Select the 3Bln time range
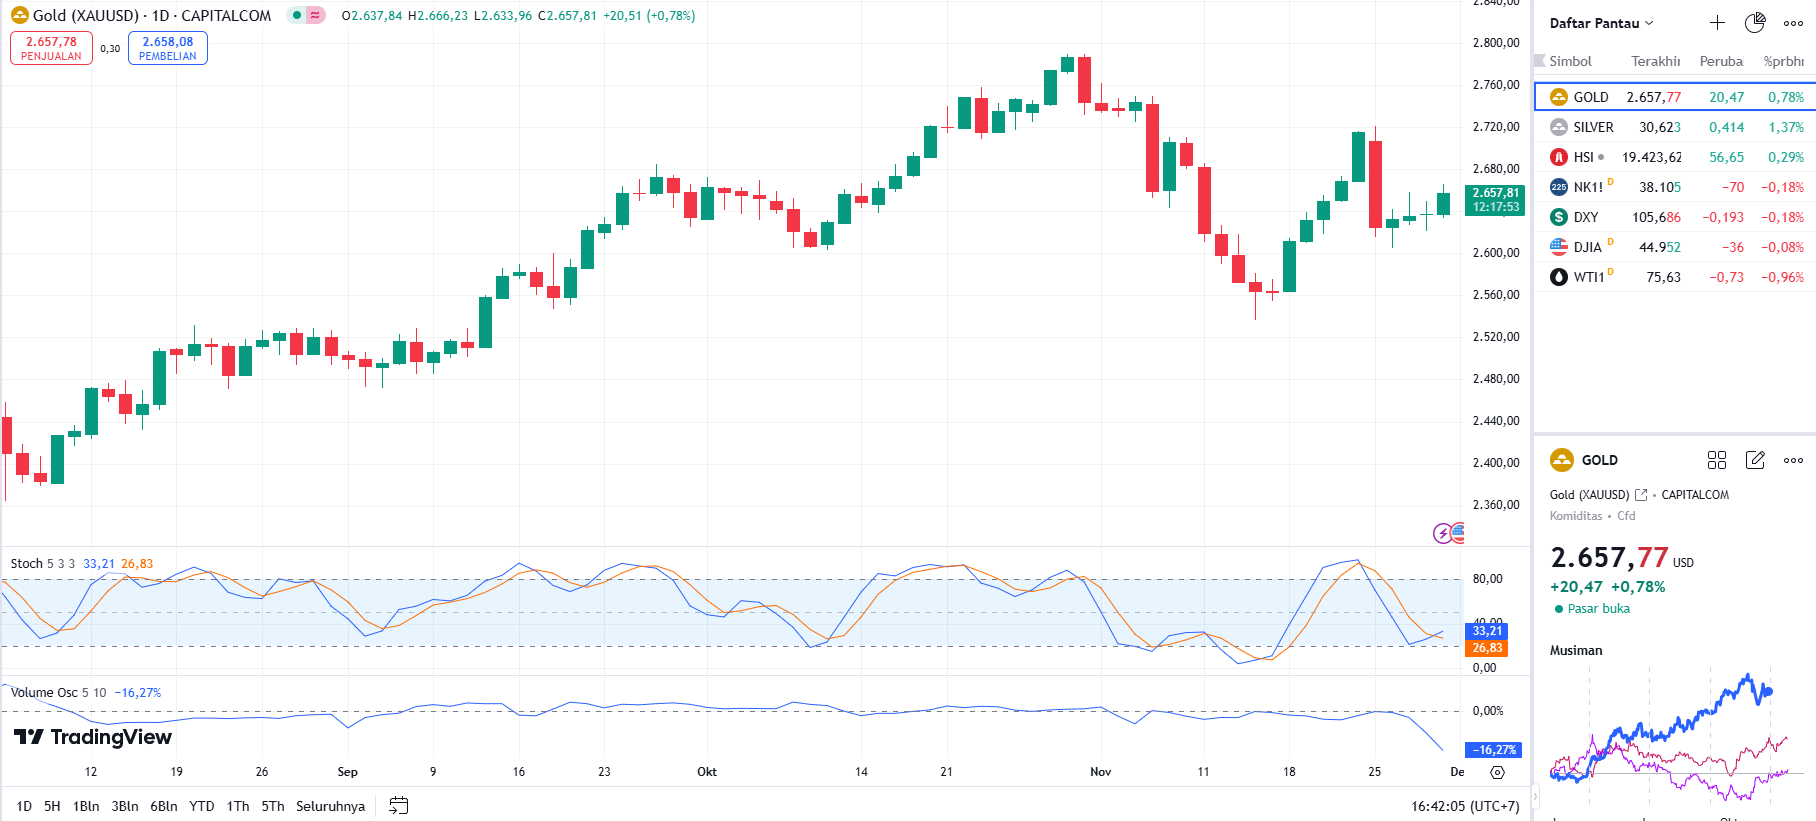Screen dimensions: 1816x821 125,806
